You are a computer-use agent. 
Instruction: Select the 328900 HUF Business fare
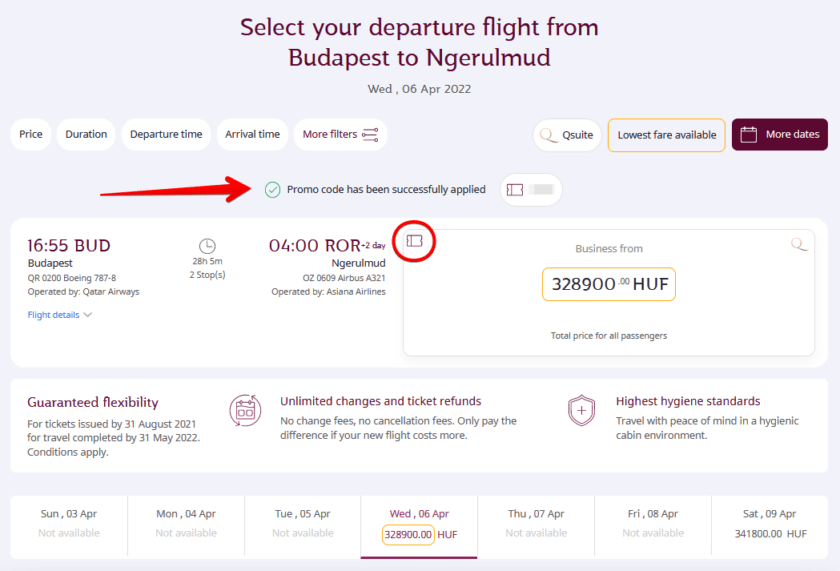pos(609,284)
